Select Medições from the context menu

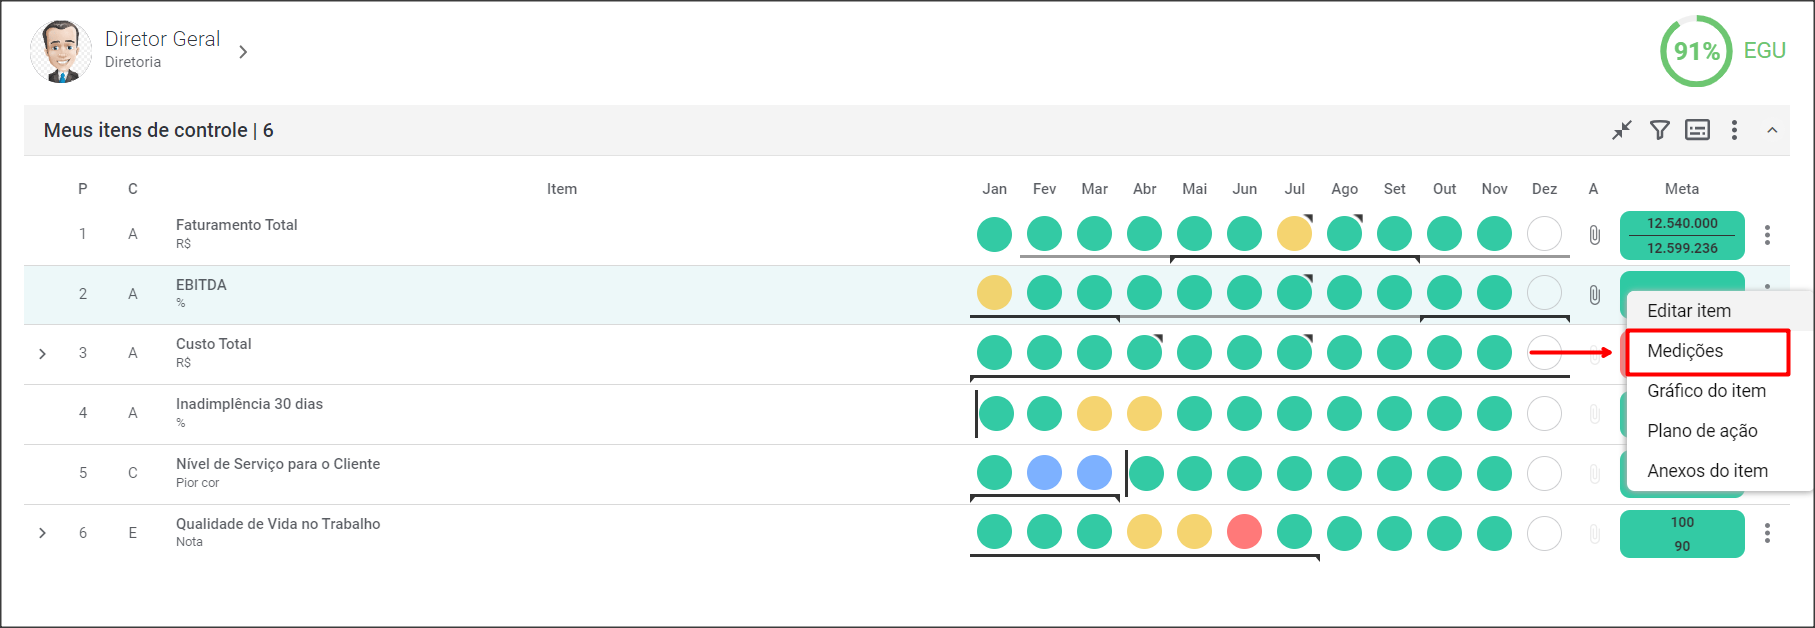click(1685, 351)
